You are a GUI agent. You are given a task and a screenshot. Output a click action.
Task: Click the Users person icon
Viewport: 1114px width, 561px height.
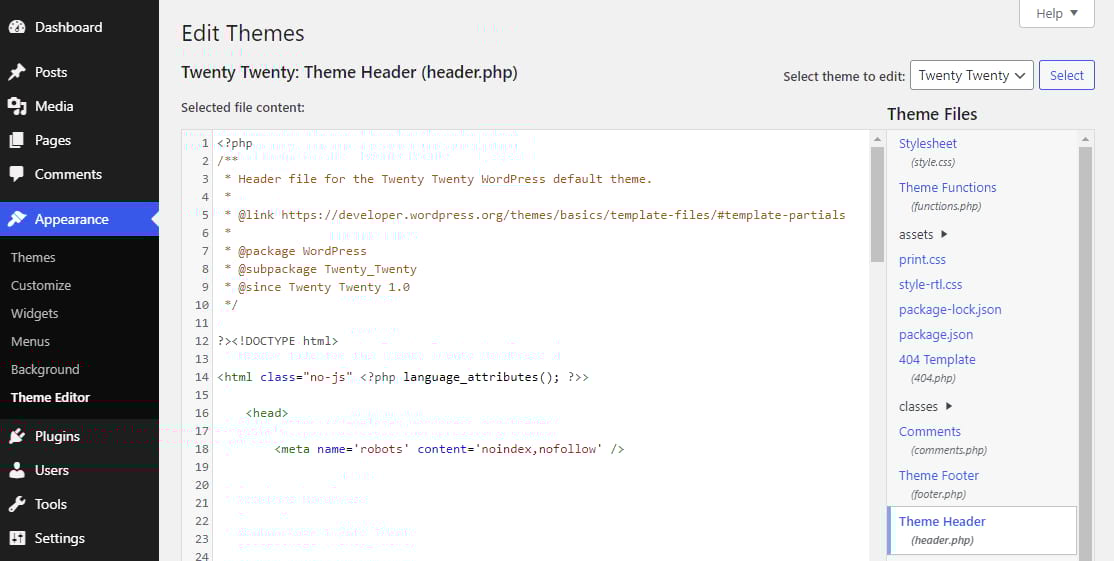coord(17,470)
